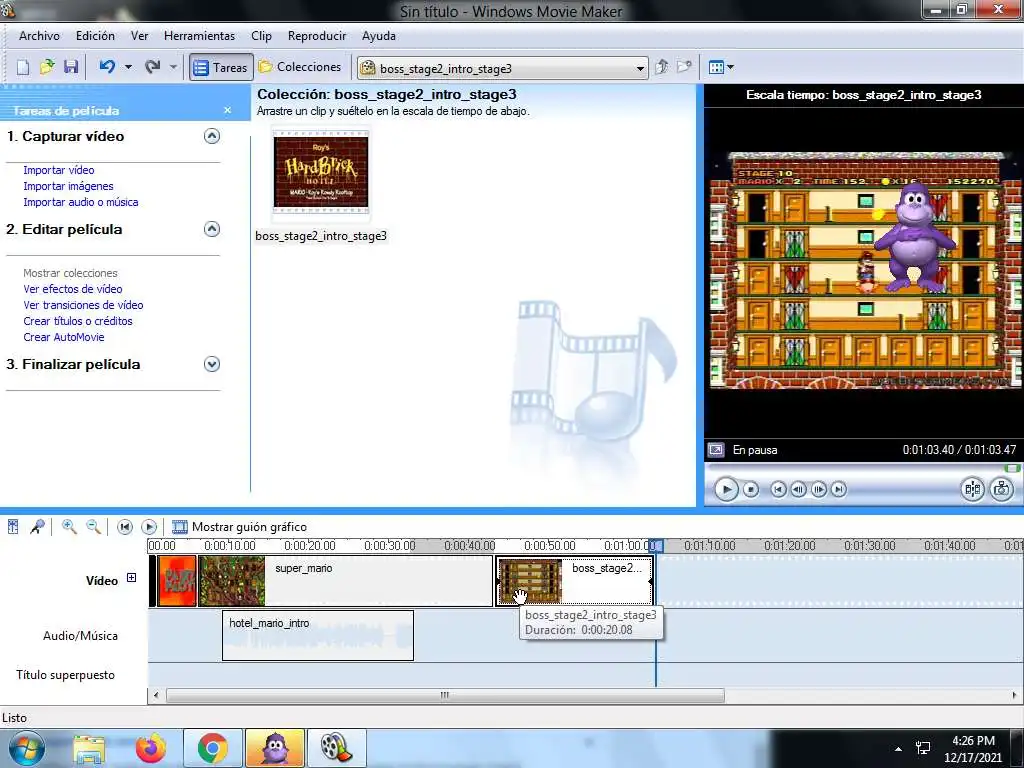This screenshot has height=768, width=1024.
Task: Open the undo history dropdown arrow
Action: pyautogui.click(x=128, y=67)
